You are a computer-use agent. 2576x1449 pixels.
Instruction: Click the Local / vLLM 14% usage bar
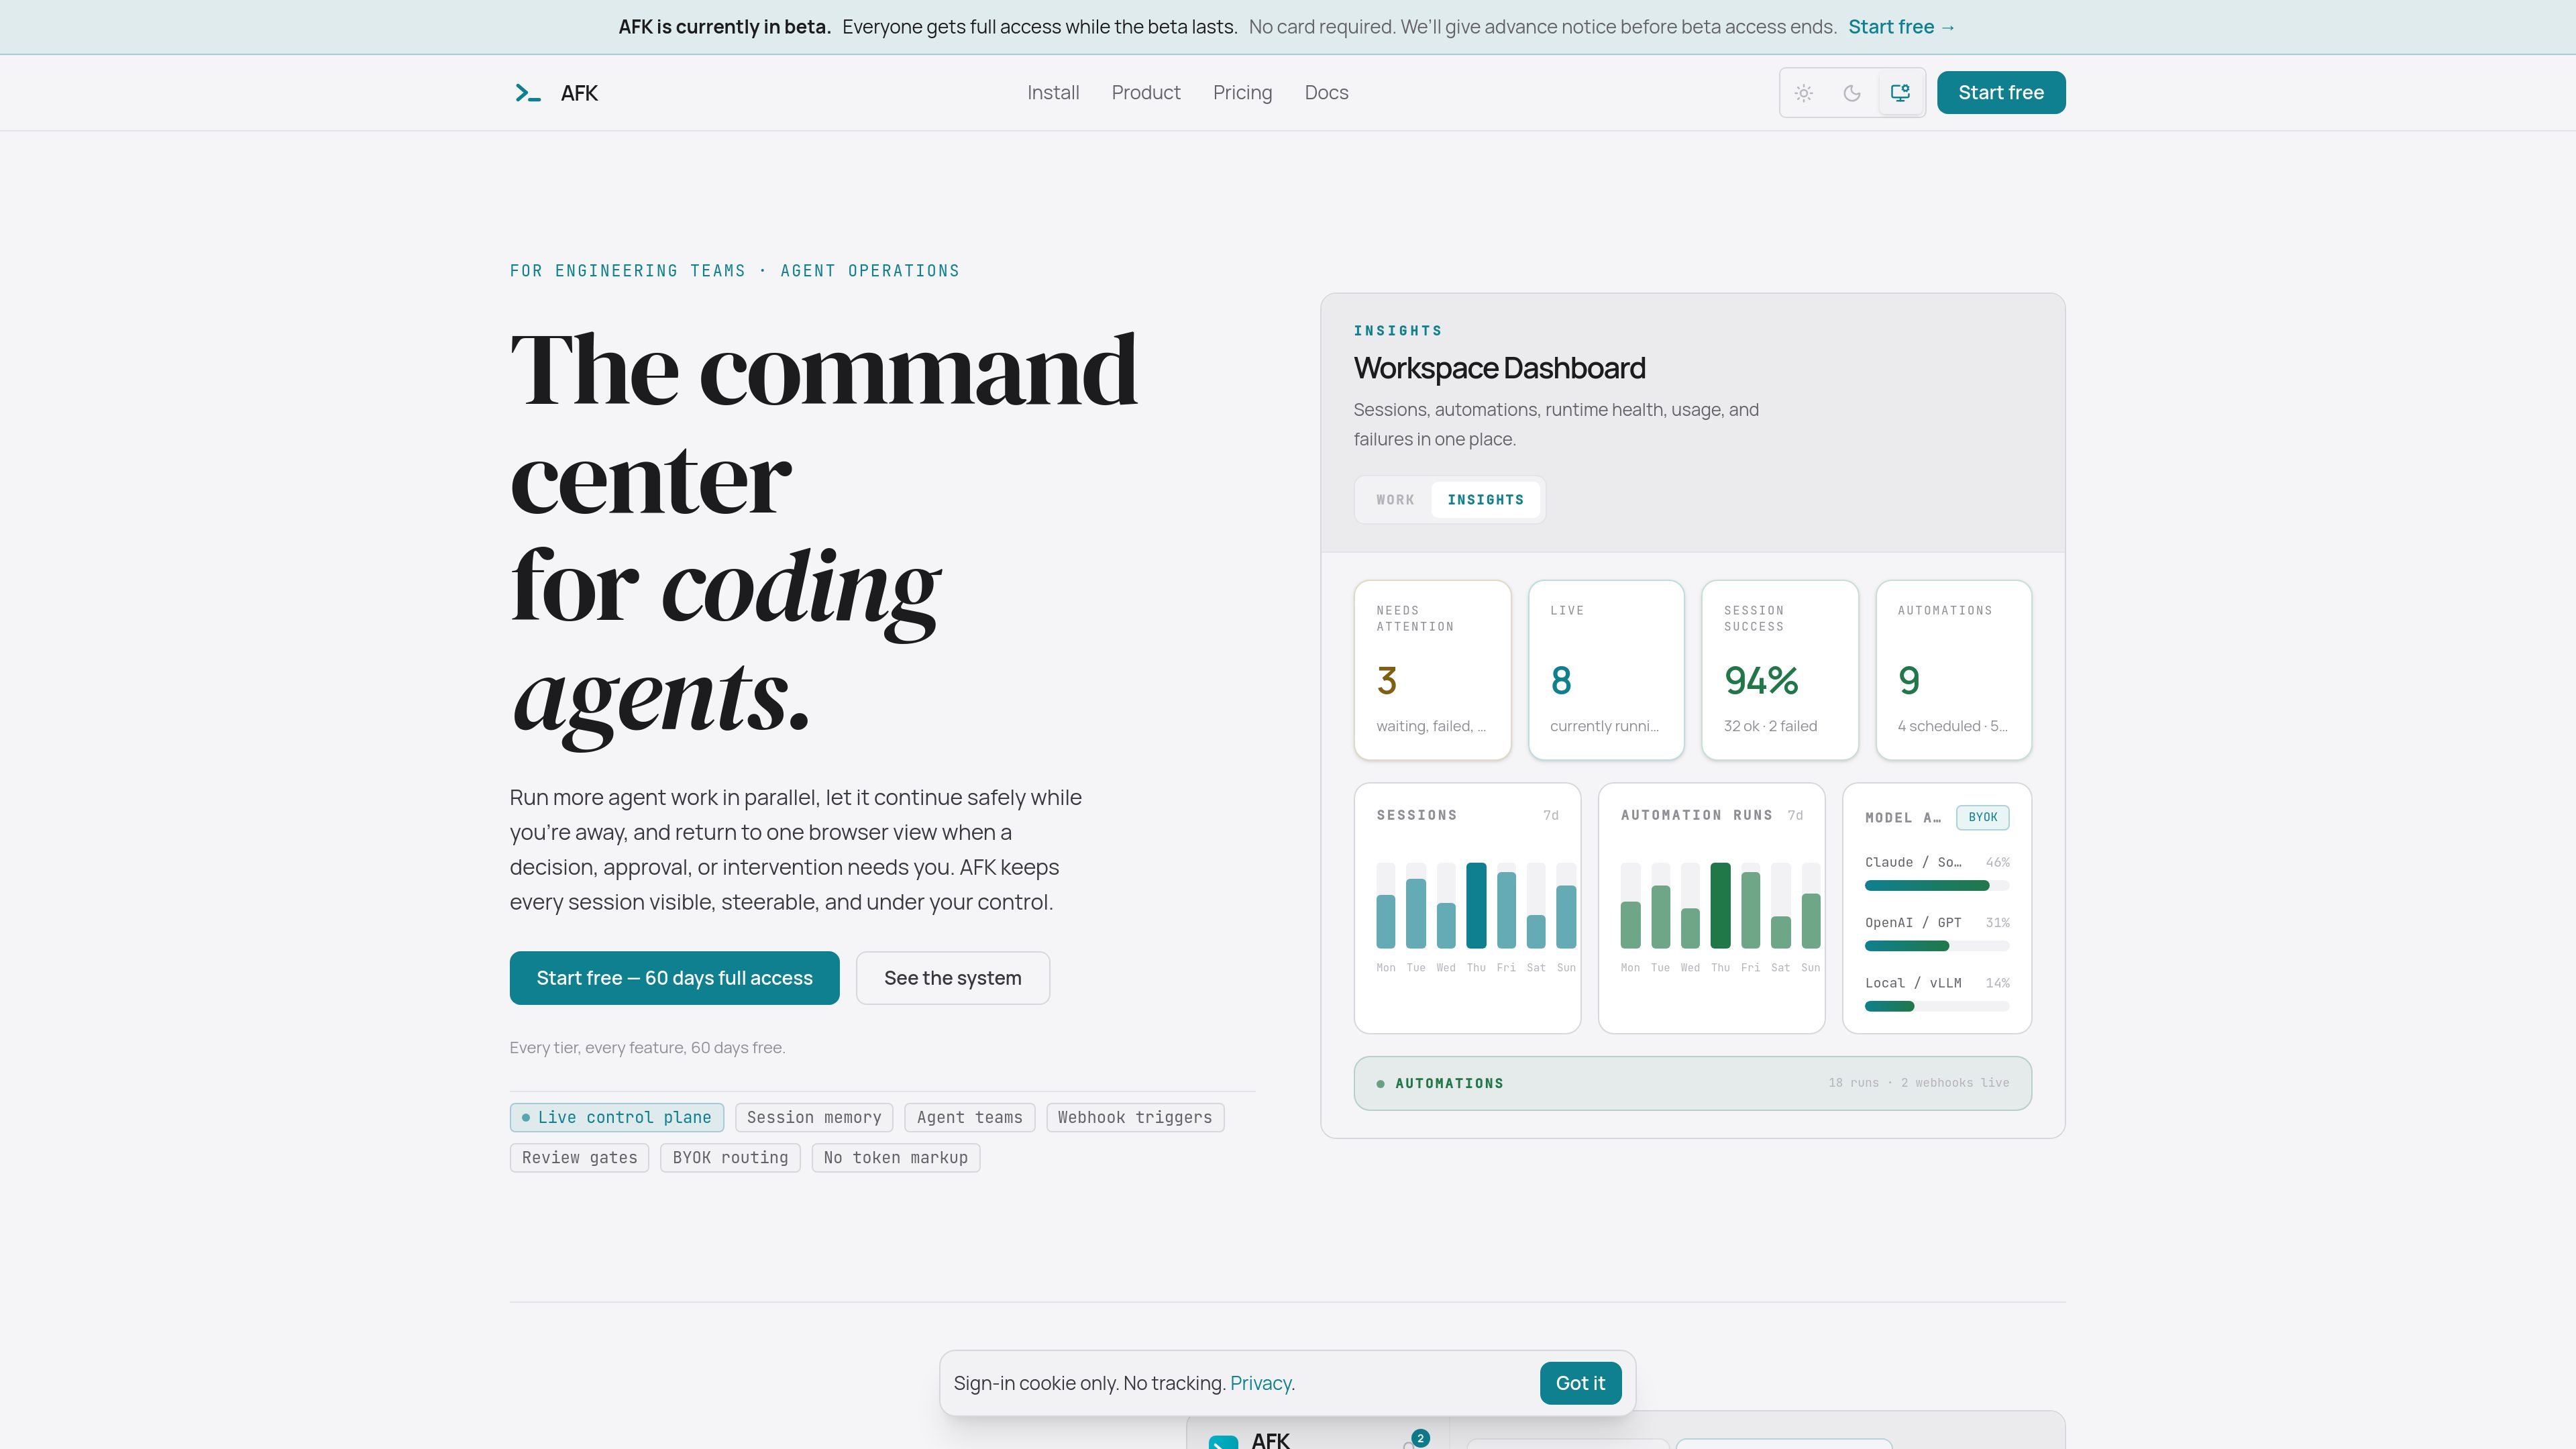pyautogui.click(x=1937, y=1006)
